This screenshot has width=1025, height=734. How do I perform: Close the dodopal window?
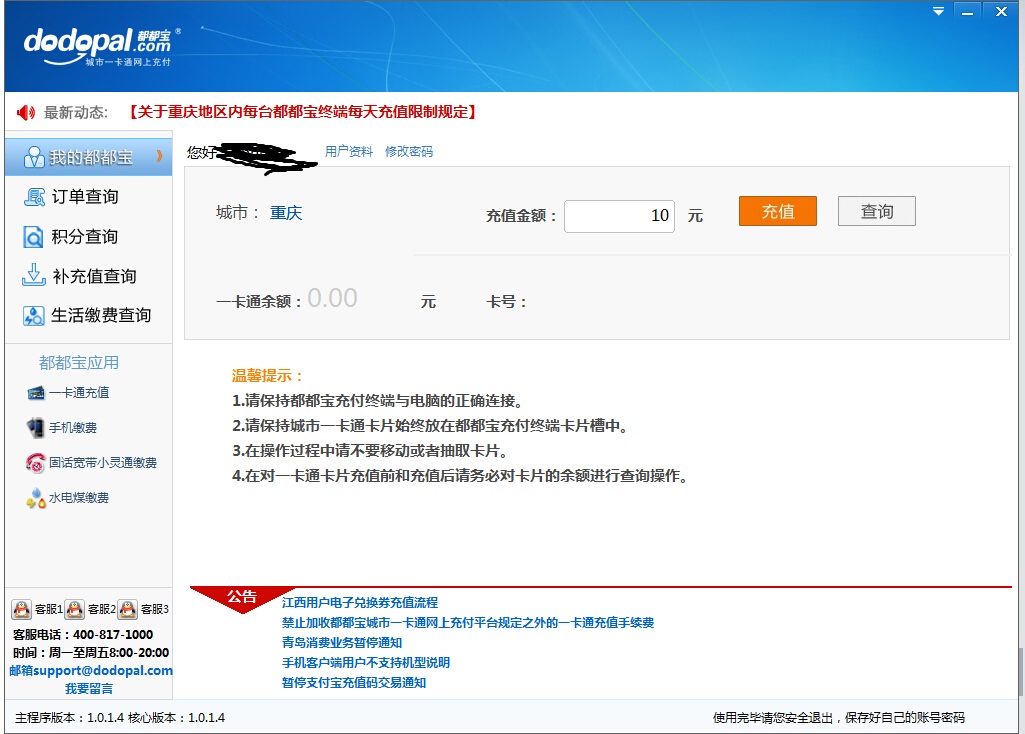1001,11
